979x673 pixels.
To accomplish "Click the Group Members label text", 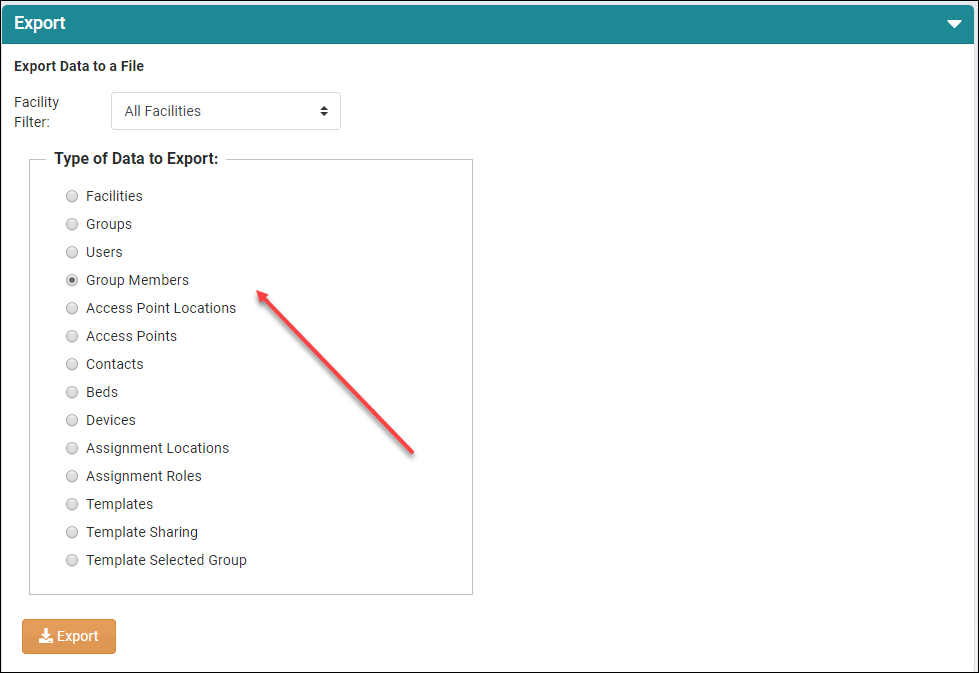I will point(137,280).
